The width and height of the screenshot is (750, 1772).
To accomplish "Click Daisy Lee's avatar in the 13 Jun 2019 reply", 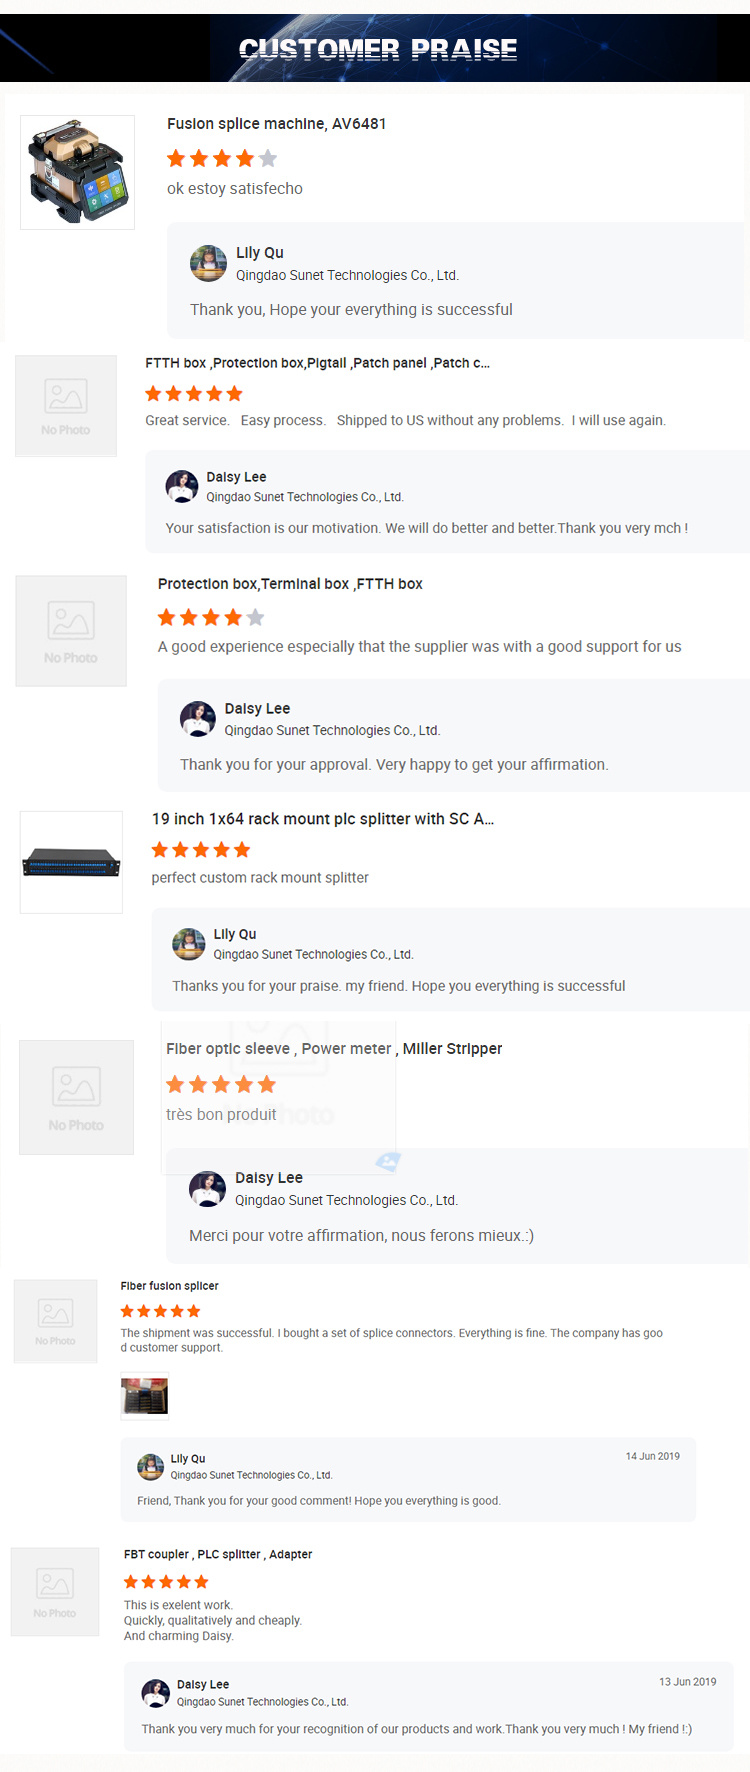I will pos(156,1692).
